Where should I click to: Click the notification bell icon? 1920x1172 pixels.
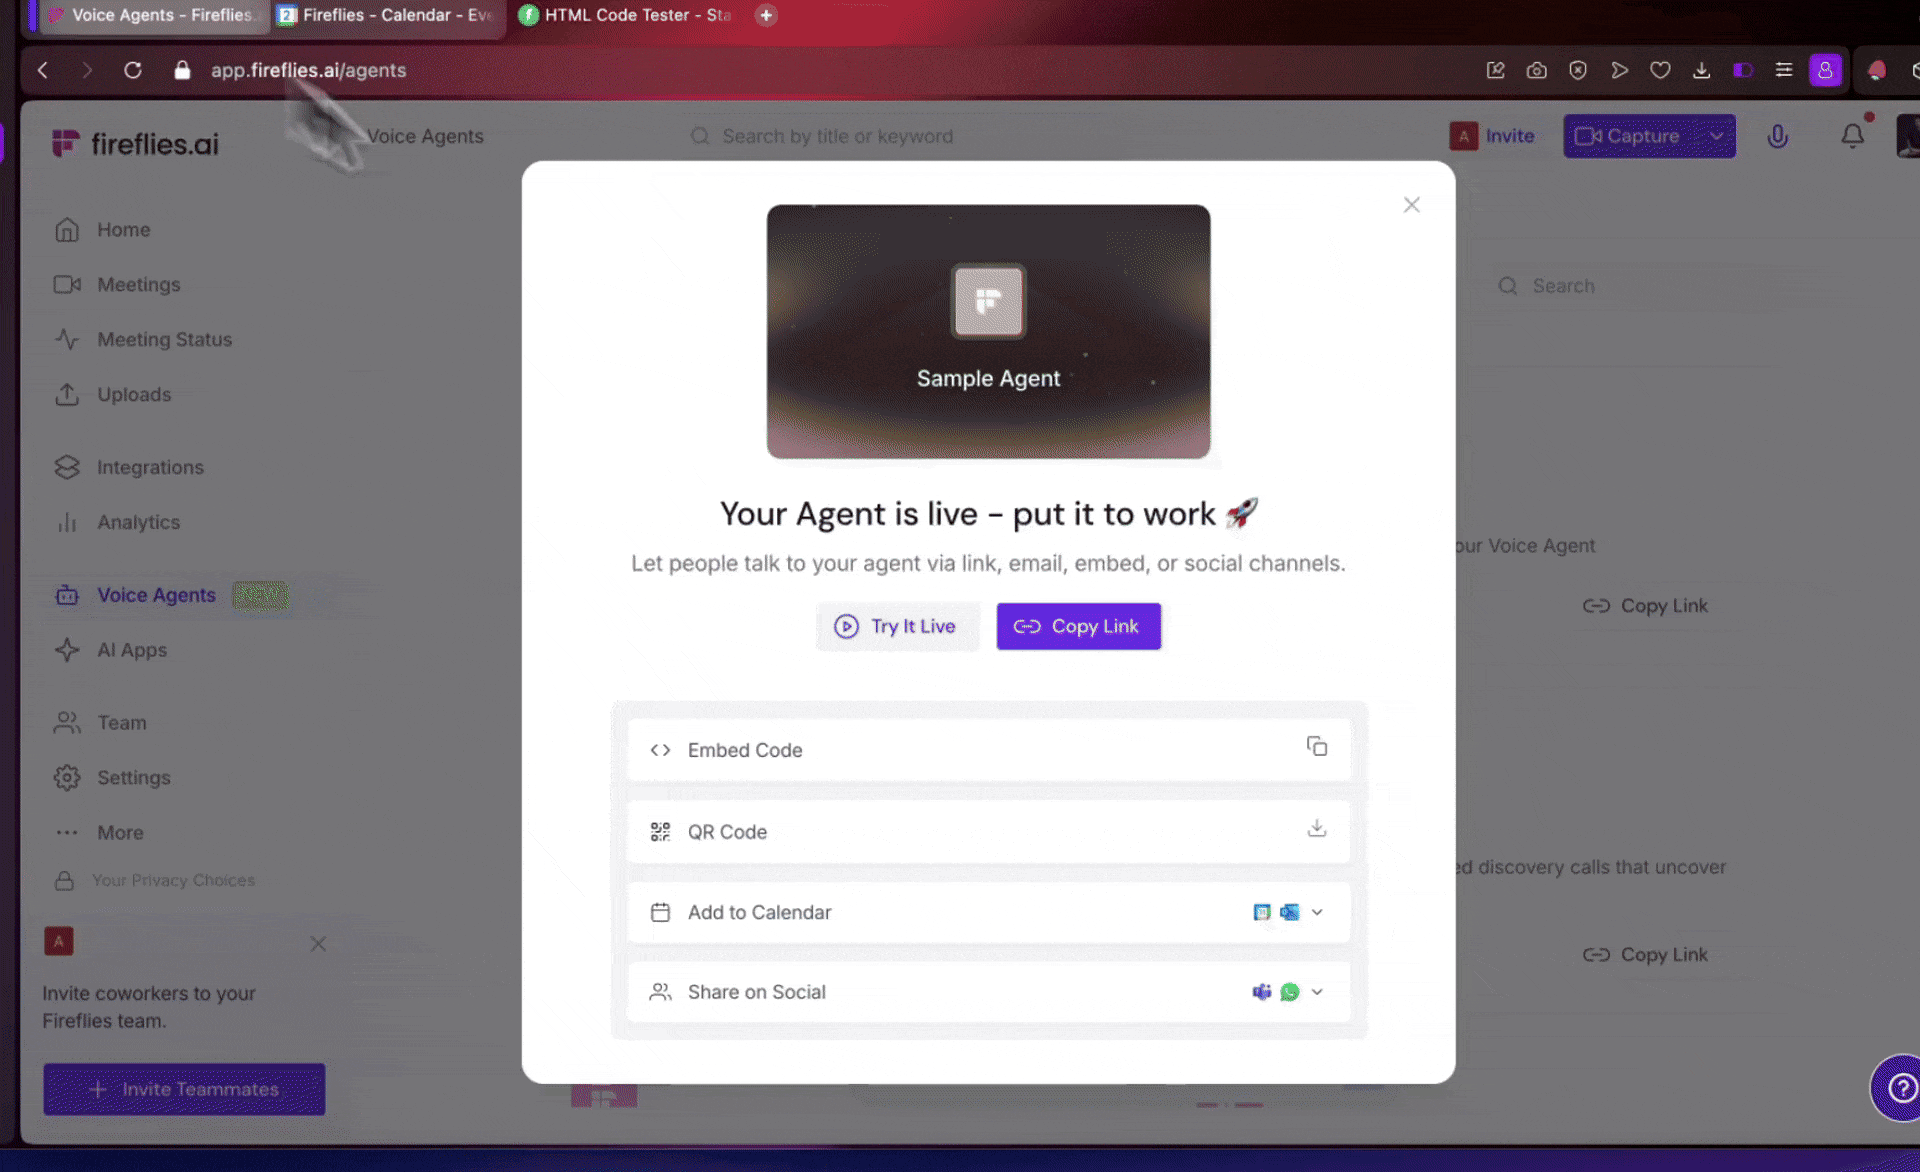[1852, 136]
